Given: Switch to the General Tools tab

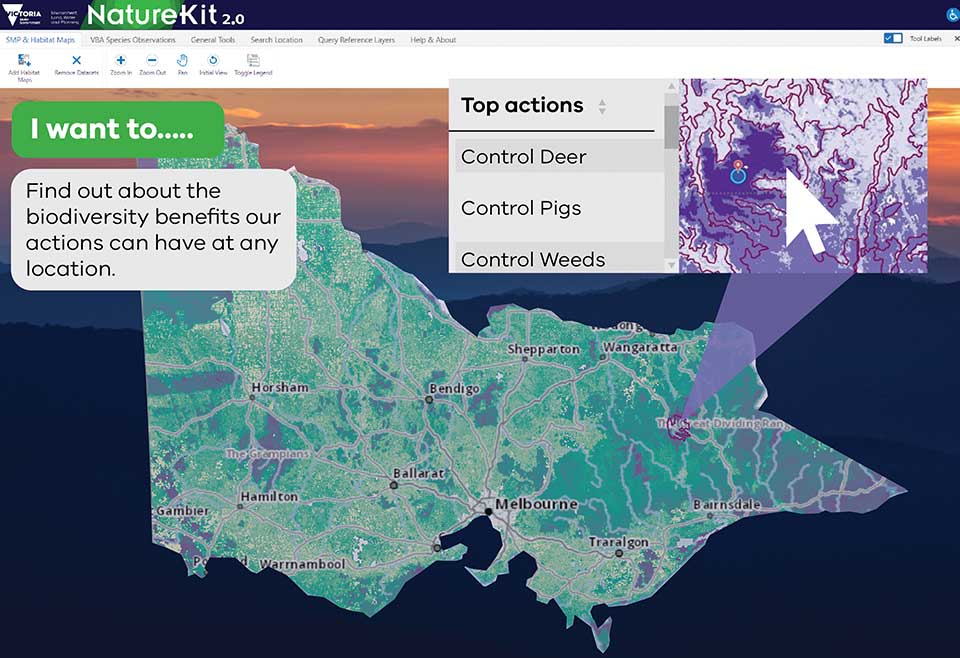Looking at the screenshot, I should tap(212, 40).
